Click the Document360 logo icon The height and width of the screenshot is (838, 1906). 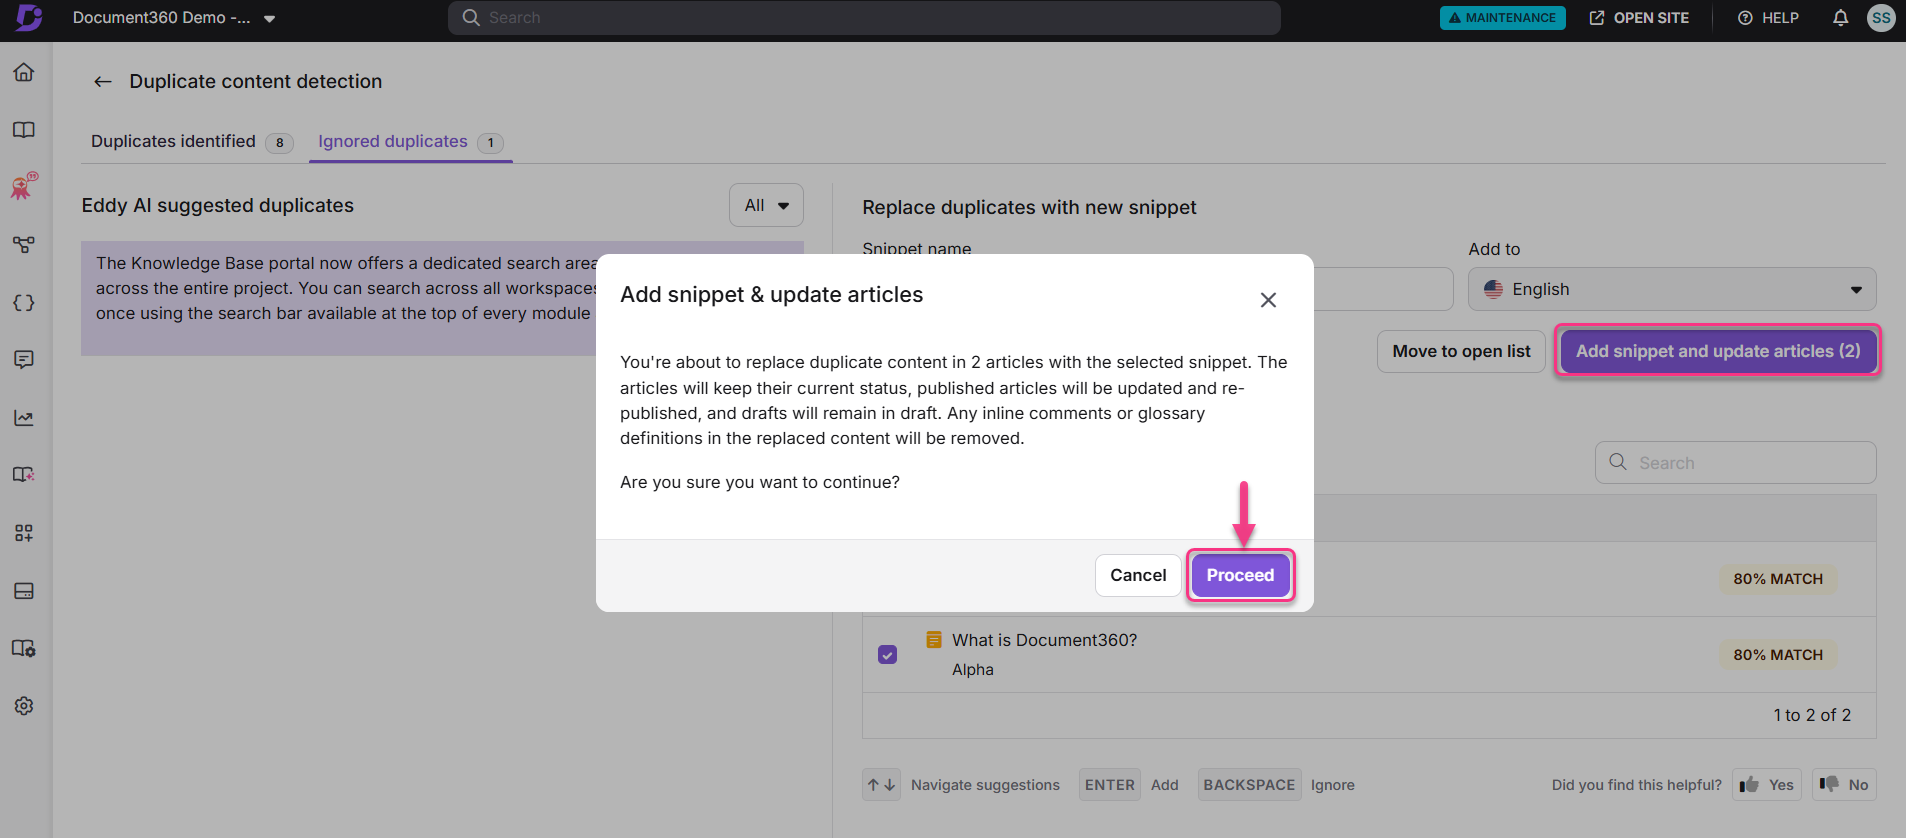[x=29, y=17]
